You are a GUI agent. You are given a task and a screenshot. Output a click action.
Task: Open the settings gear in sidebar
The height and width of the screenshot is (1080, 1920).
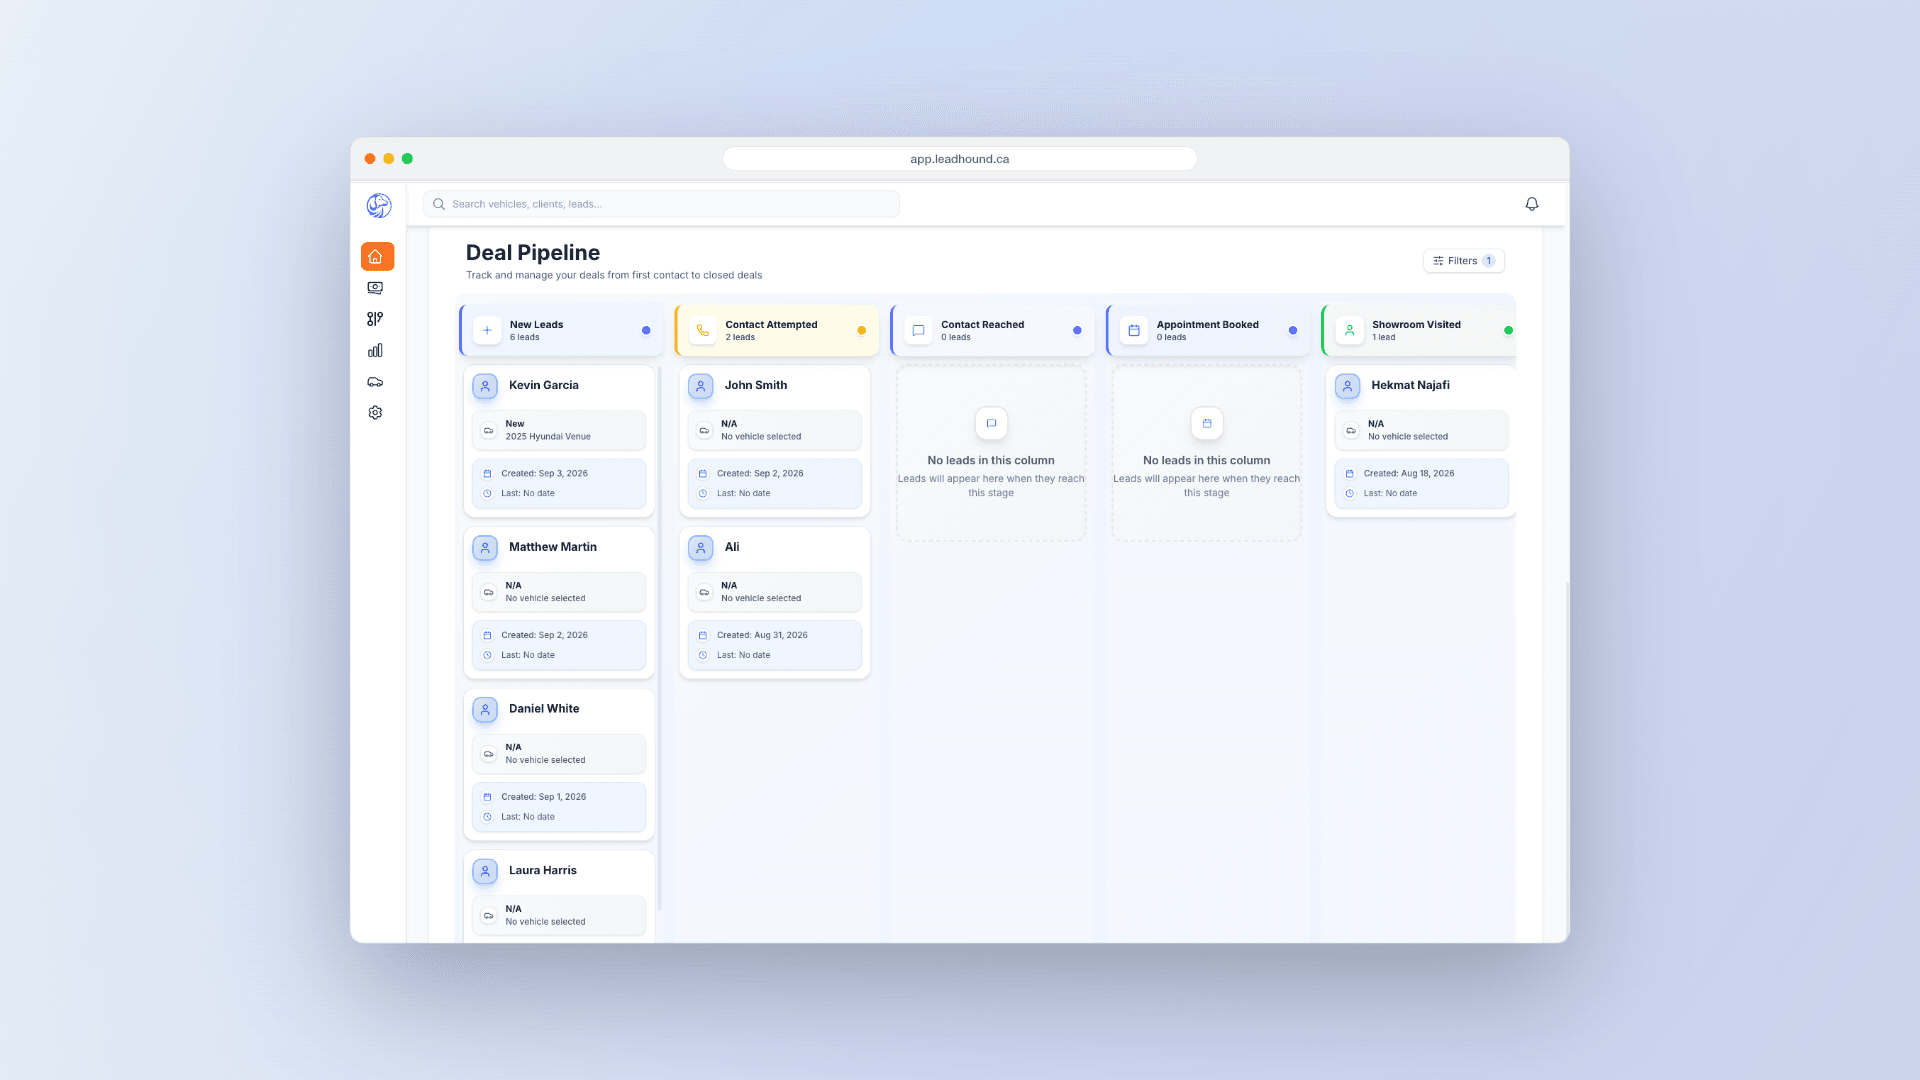click(x=375, y=413)
